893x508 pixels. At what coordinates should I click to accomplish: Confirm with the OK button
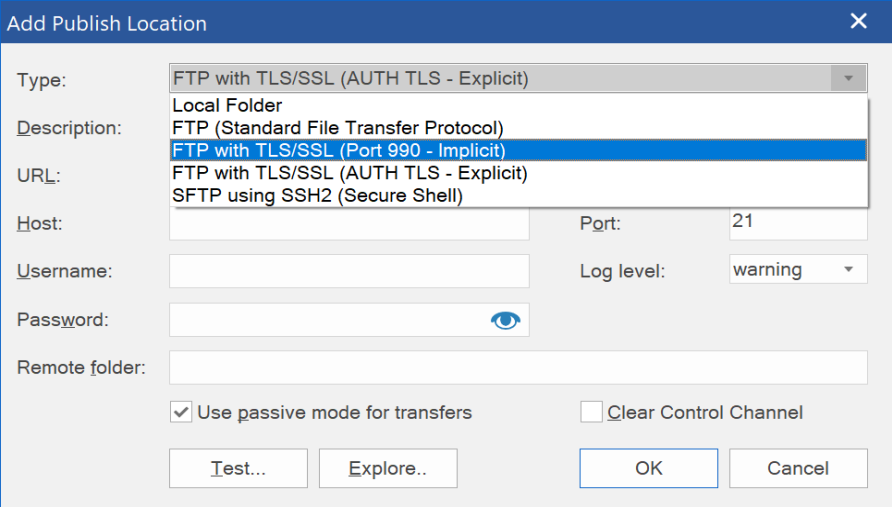click(x=649, y=468)
